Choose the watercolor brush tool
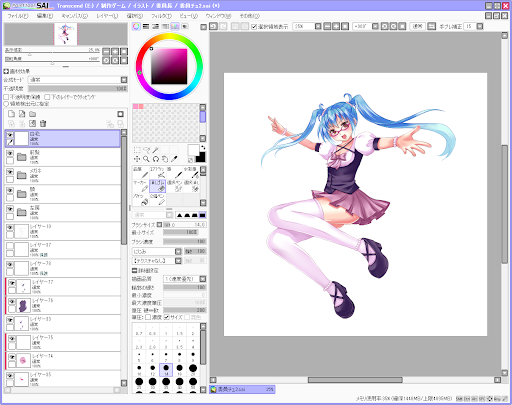This screenshot has height=405, width=512. coord(191,173)
